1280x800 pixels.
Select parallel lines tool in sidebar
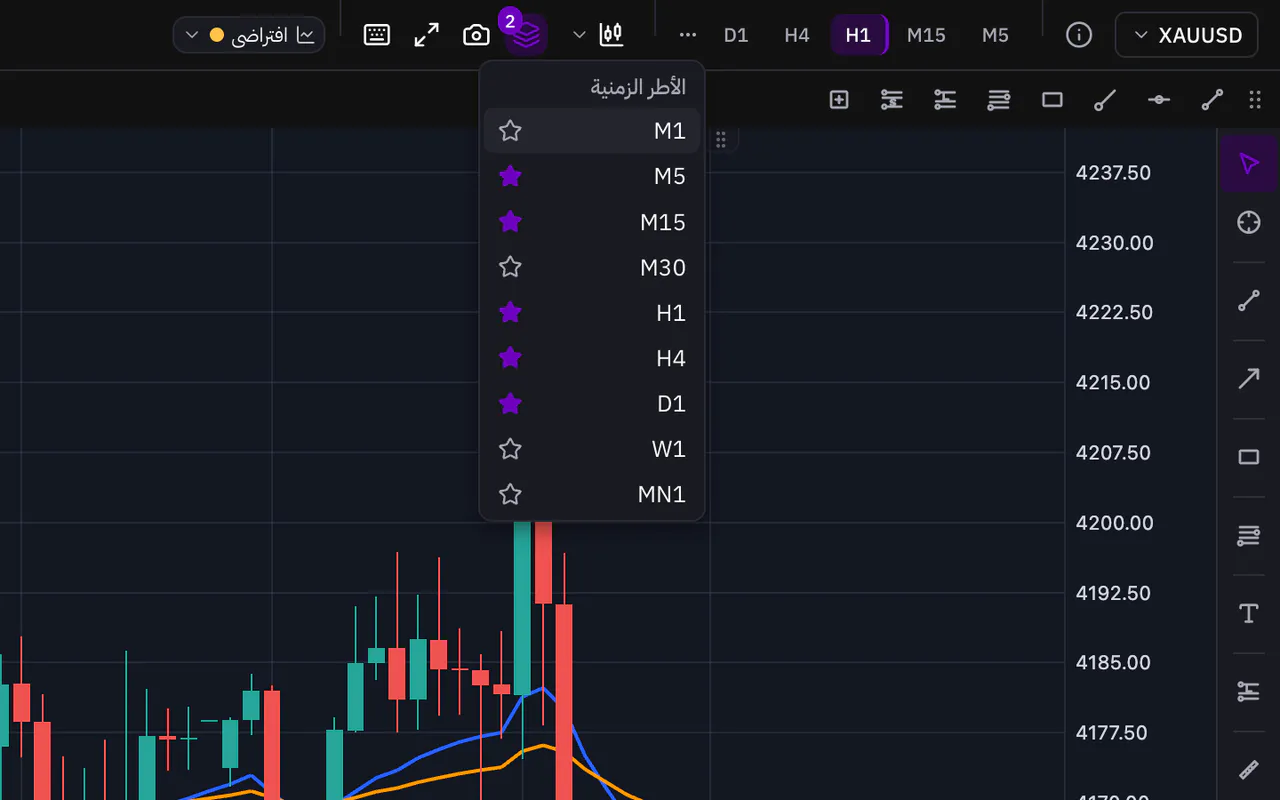pyautogui.click(x=1248, y=535)
